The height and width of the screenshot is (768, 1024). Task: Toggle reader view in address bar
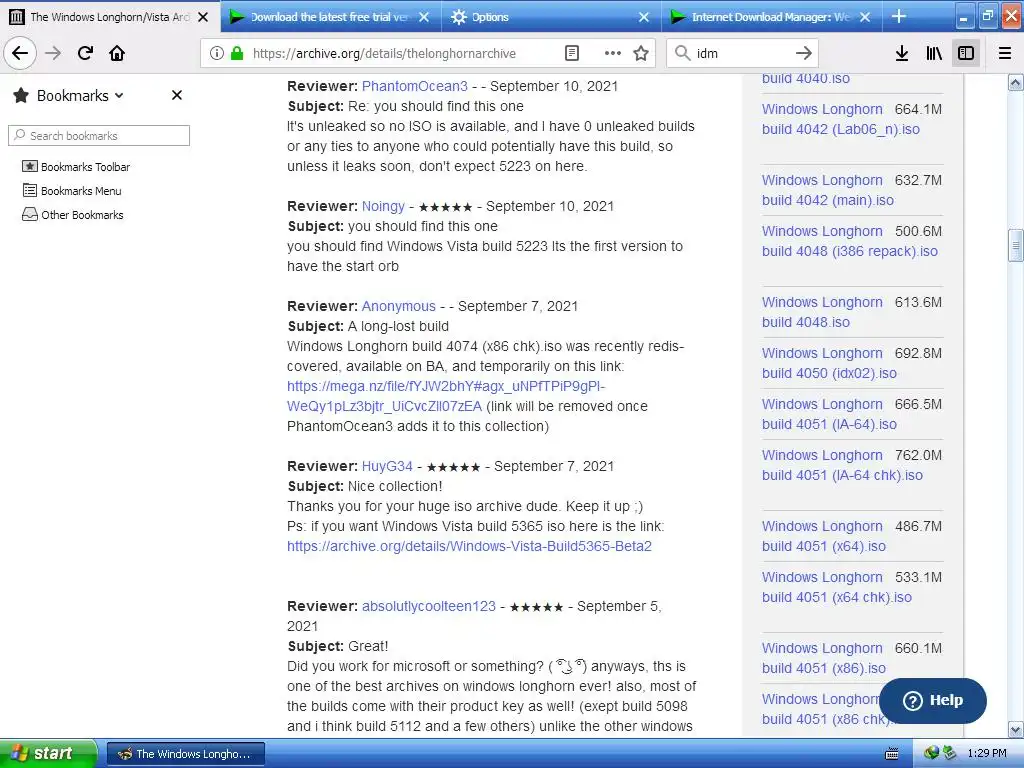(571, 53)
